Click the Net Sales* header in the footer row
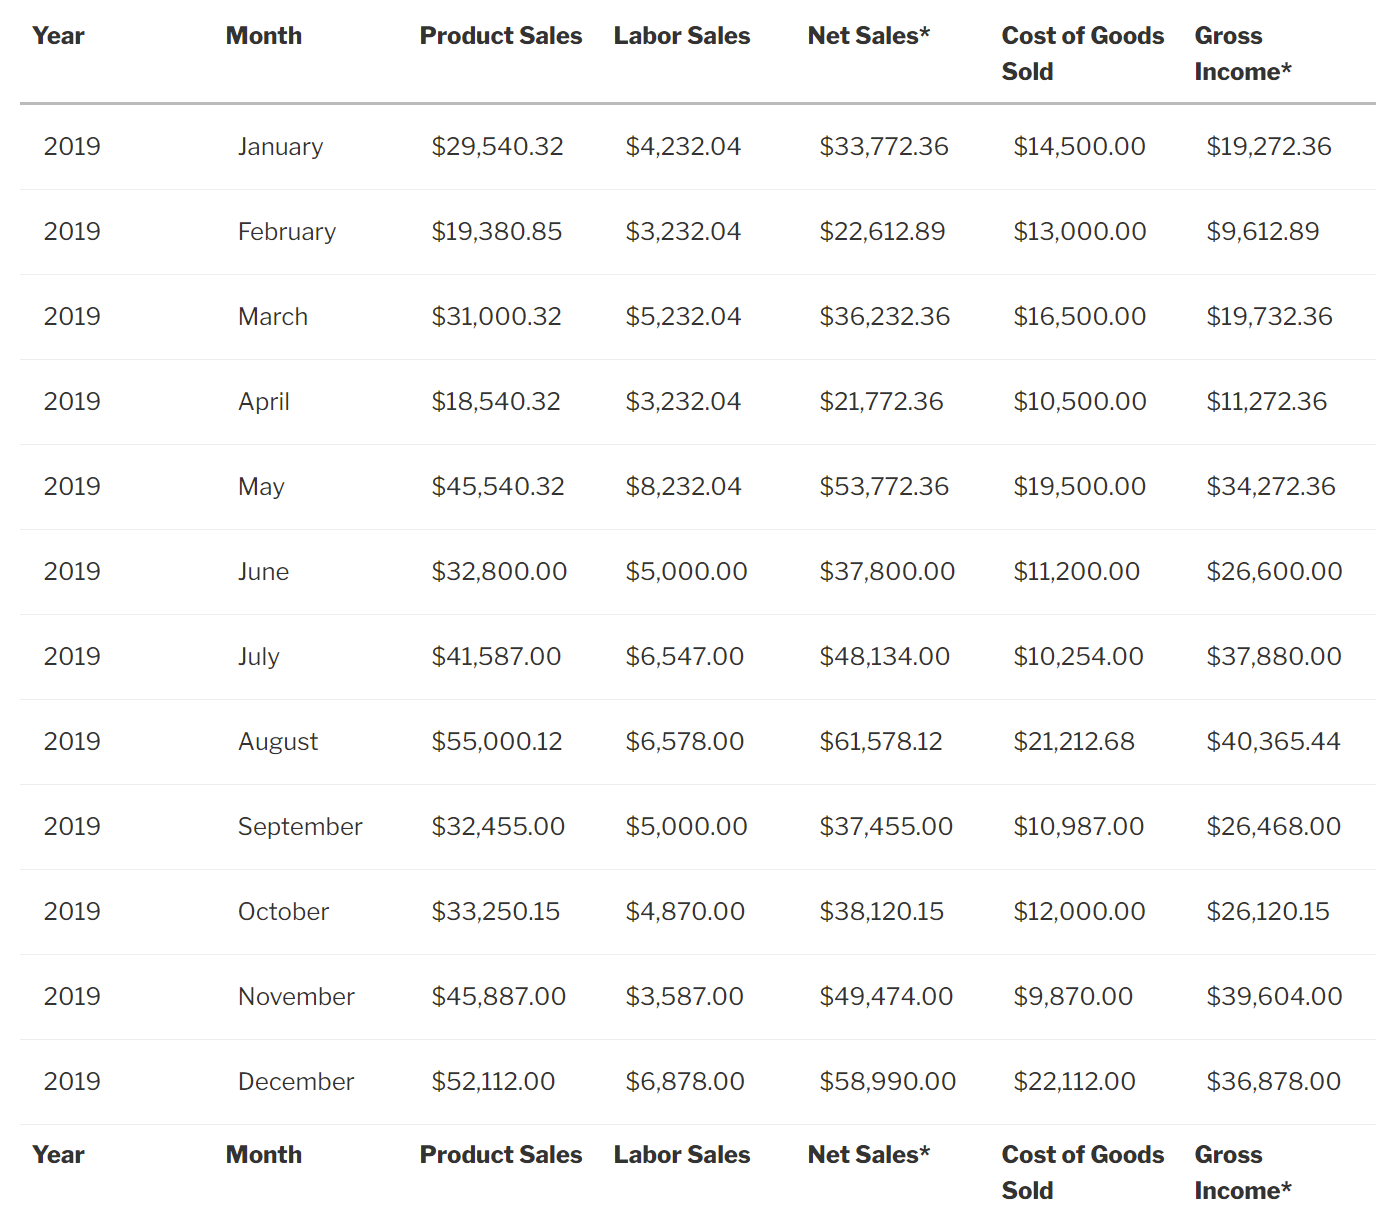The height and width of the screenshot is (1212, 1381). point(868,1155)
